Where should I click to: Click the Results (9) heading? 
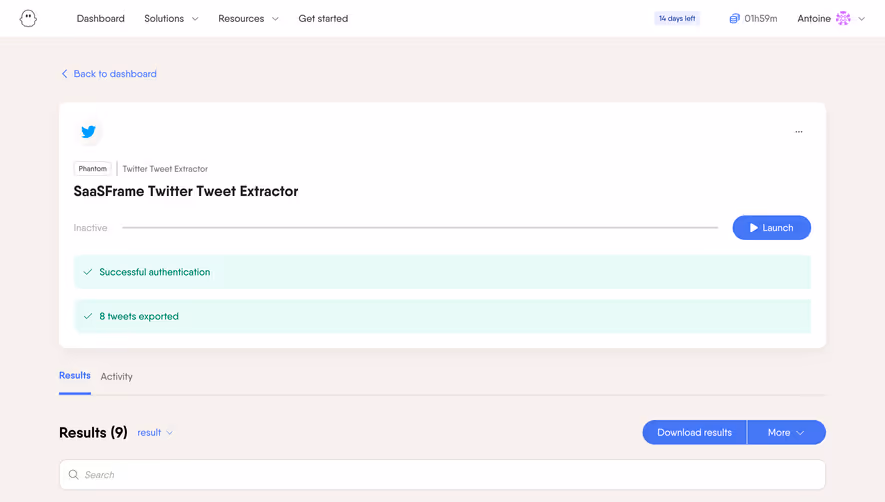[93, 433]
